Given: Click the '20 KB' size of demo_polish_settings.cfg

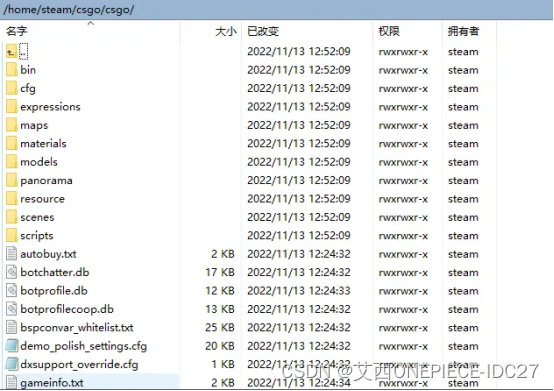Looking at the screenshot, I should tap(220, 346).
